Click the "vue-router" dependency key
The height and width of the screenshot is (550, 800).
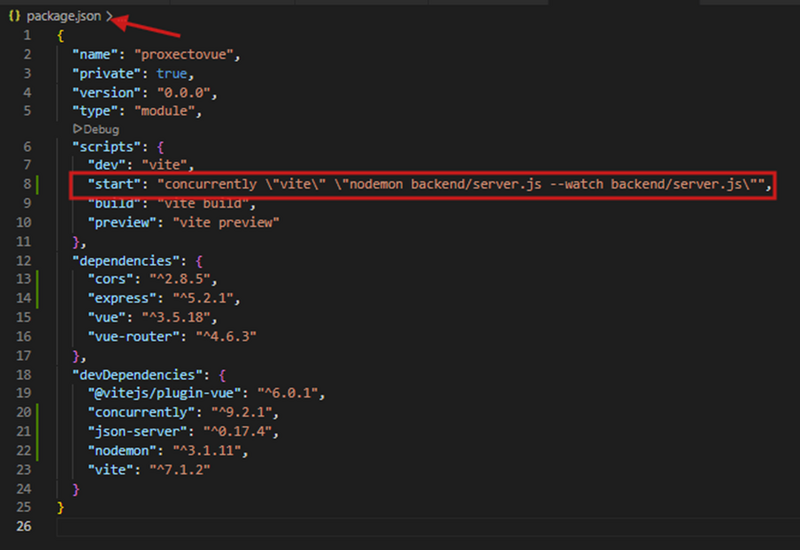(133, 337)
